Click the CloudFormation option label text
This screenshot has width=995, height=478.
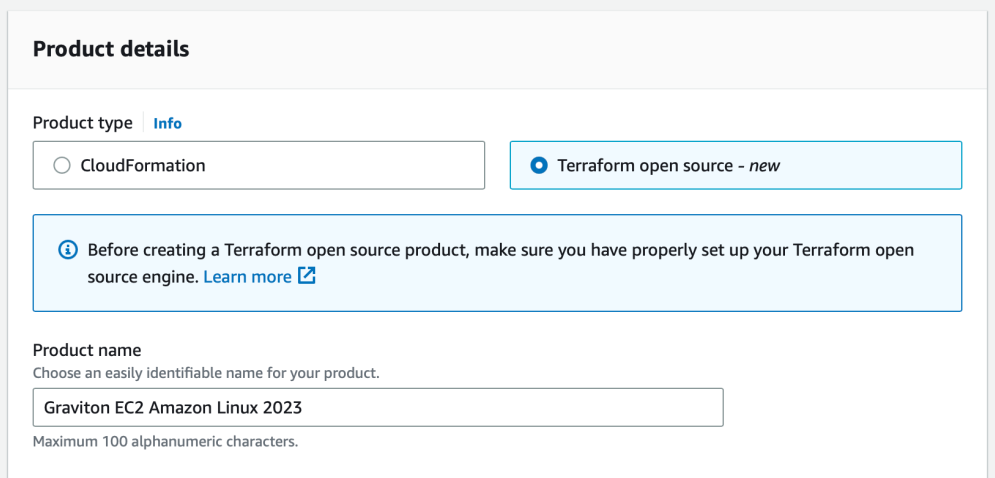pos(143,166)
